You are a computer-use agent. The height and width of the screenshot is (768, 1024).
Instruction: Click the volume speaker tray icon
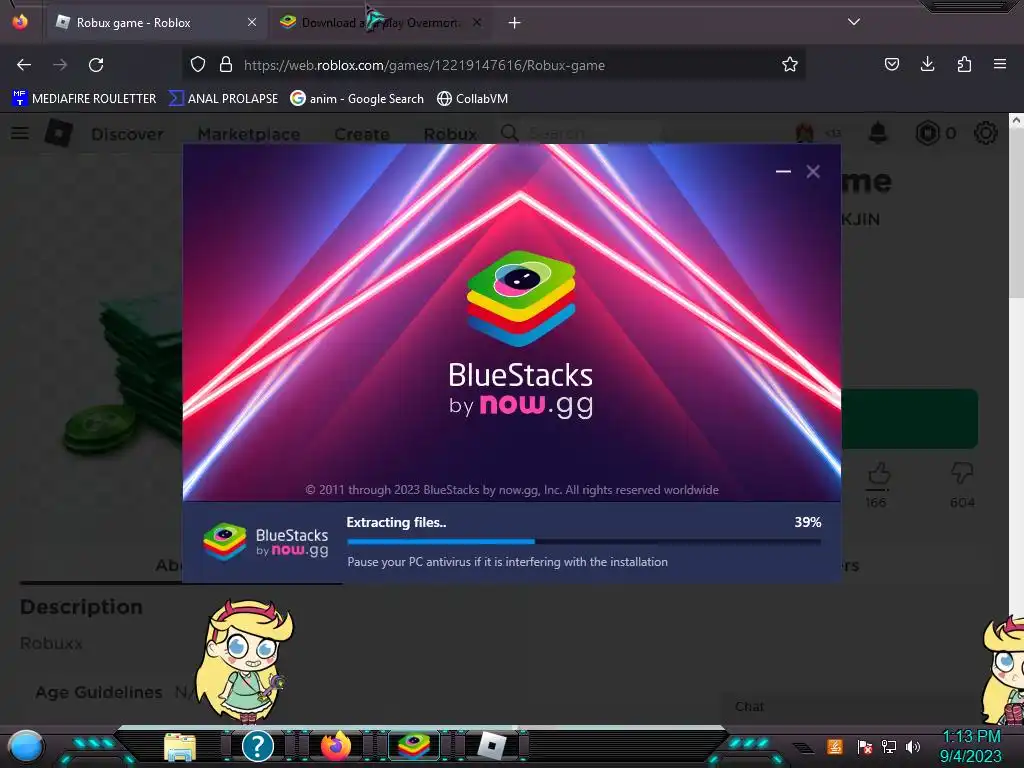click(x=912, y=746)
